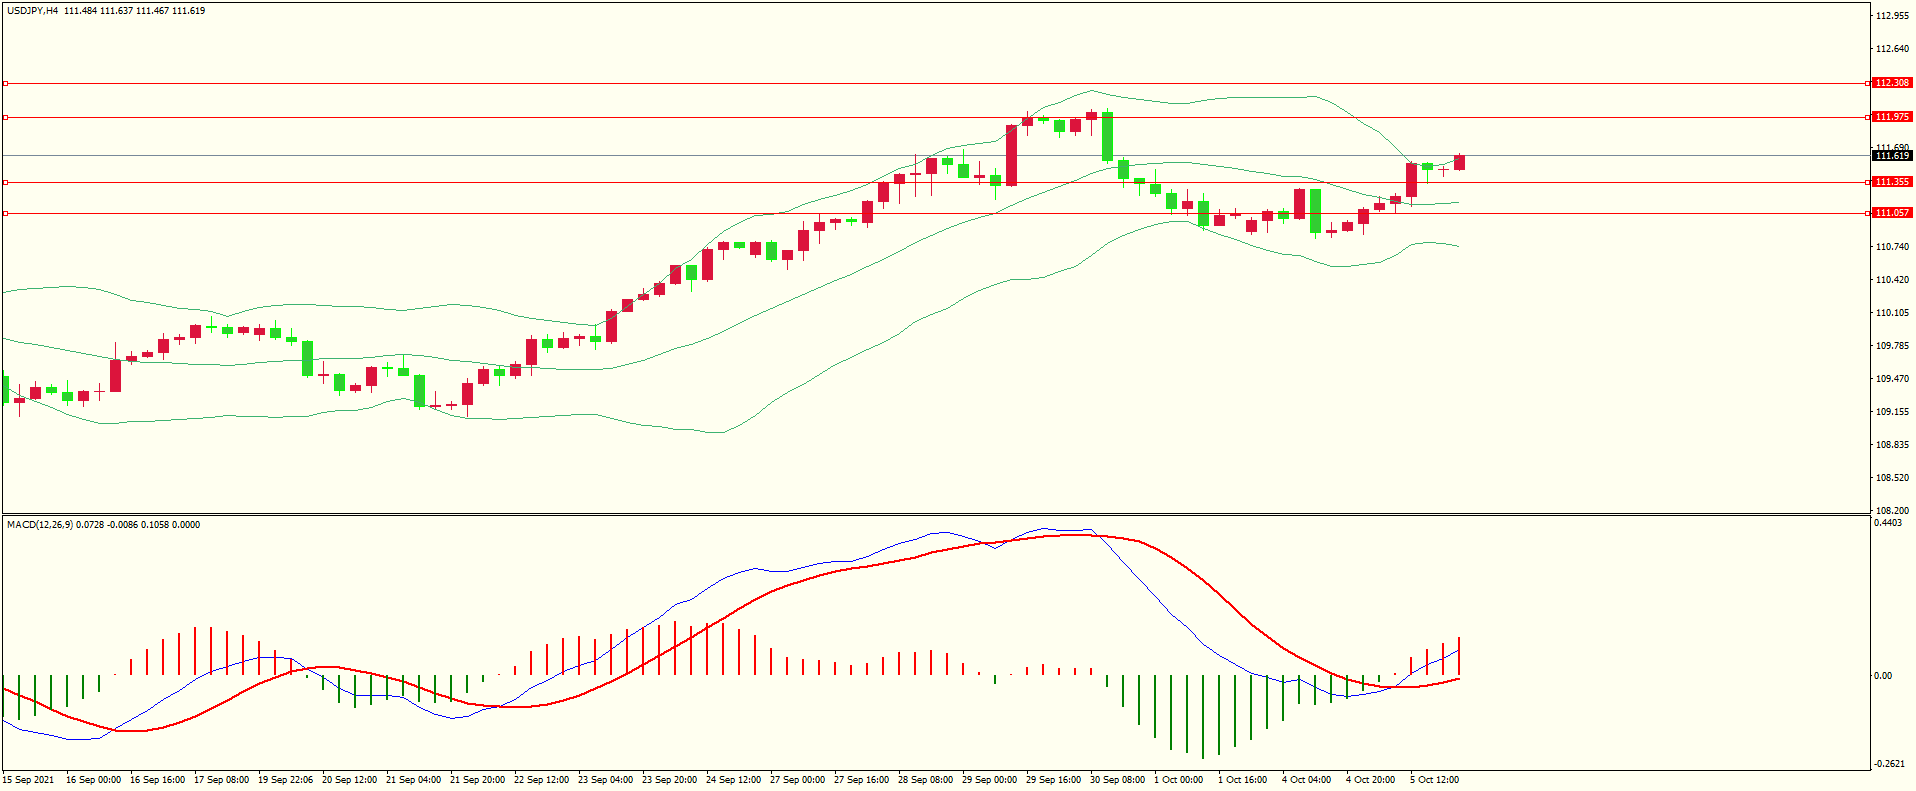Click the 109.785 price scale value
Screen dimensions: 1916x791
click(1892, 346)
